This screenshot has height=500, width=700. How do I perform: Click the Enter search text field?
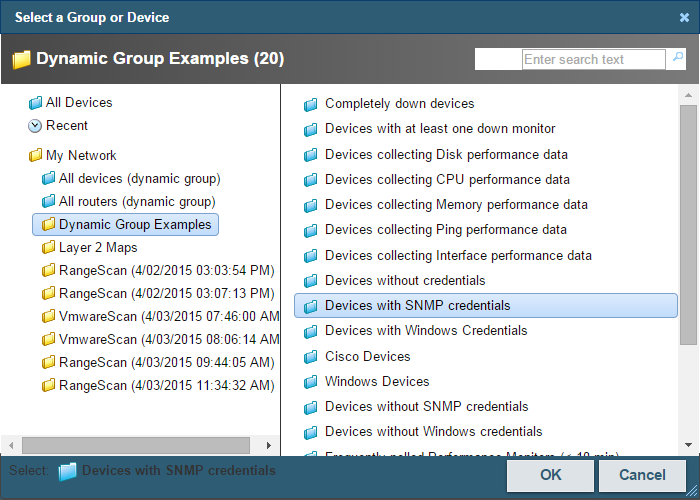point(594,59)
